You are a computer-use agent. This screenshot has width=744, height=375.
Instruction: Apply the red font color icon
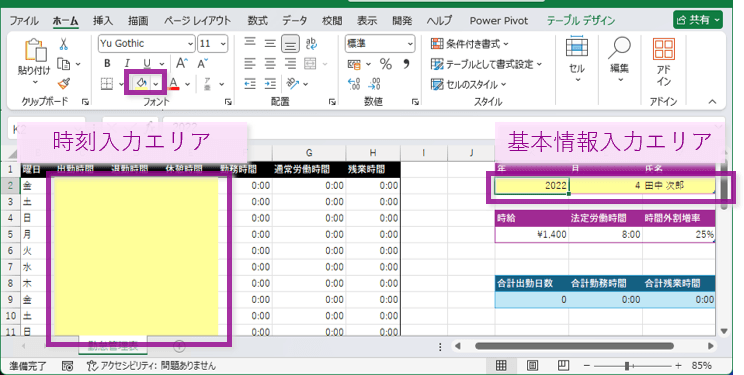(x=174, y=84)
